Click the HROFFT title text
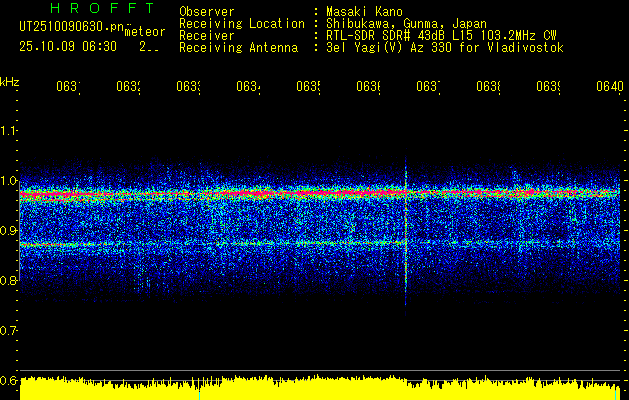 (103, 8)
